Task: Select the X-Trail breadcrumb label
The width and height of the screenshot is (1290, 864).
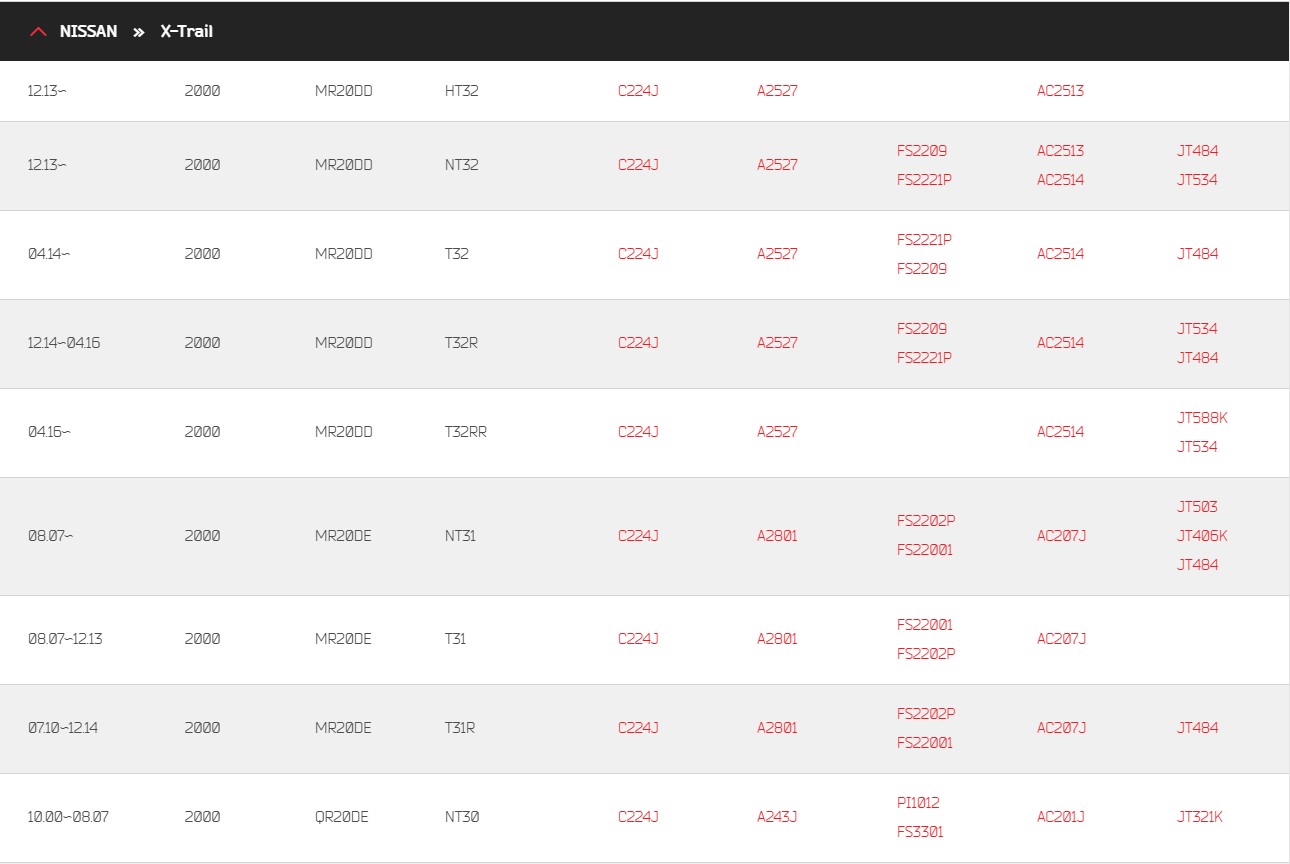Action: click(187, 32)
